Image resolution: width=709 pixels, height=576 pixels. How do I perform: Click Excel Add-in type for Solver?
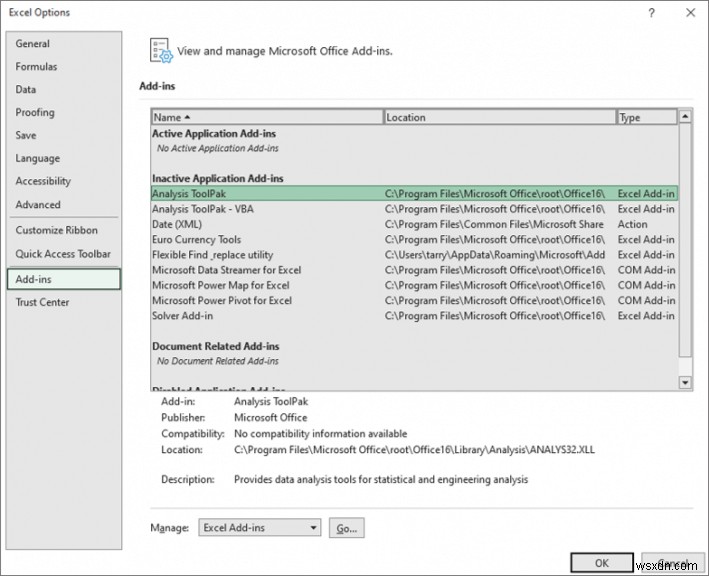point(646,316)
